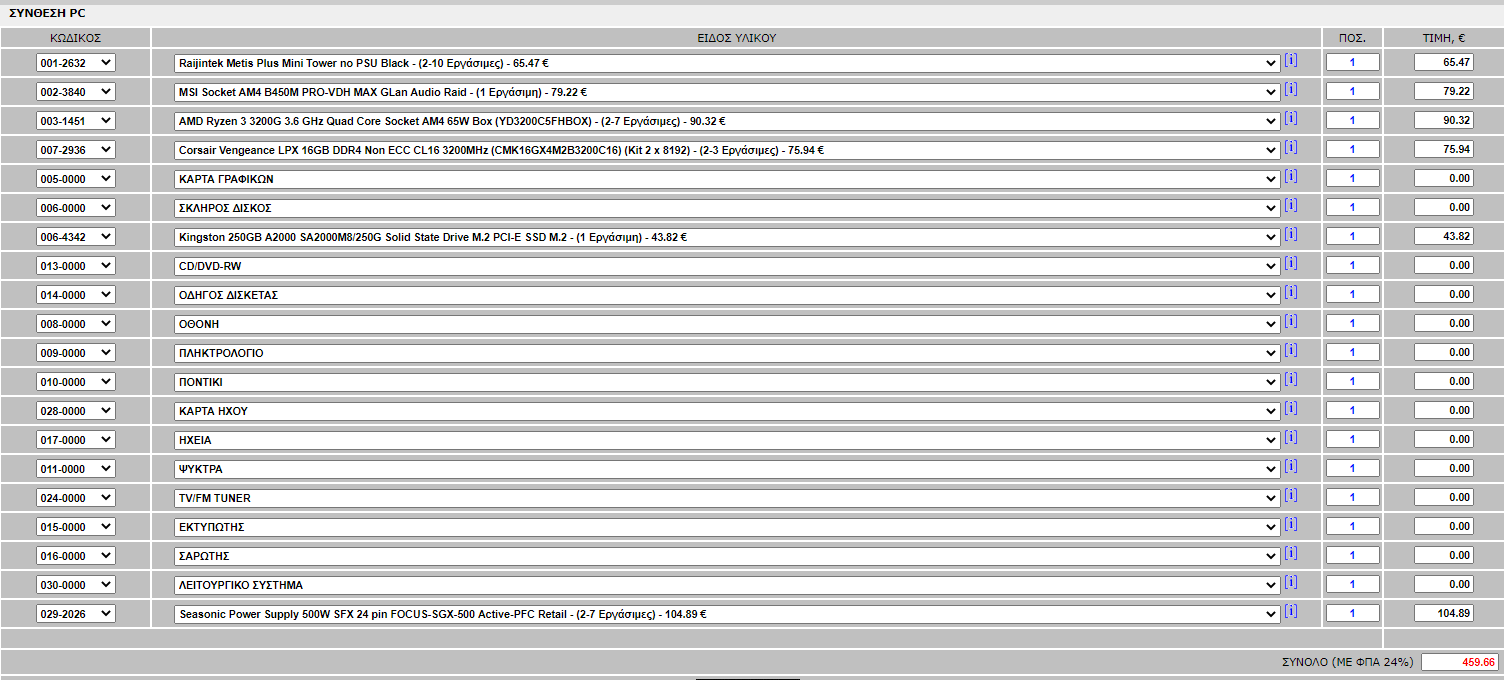Click the 43.82 price field
The width and height of the screenshot is (1504, 680).
[1444, 236]
